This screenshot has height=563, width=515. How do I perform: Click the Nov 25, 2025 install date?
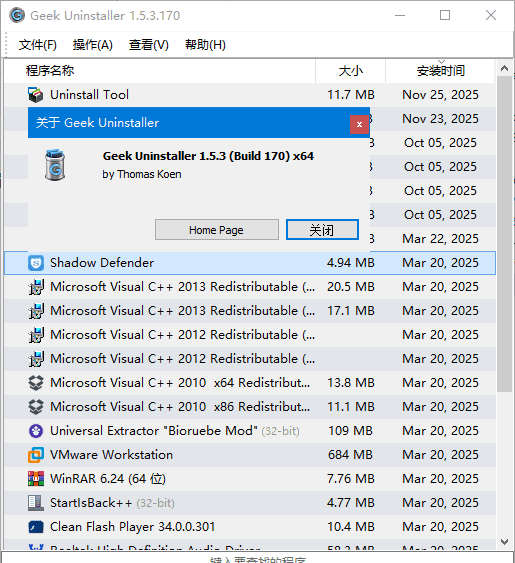click(441, 95)
